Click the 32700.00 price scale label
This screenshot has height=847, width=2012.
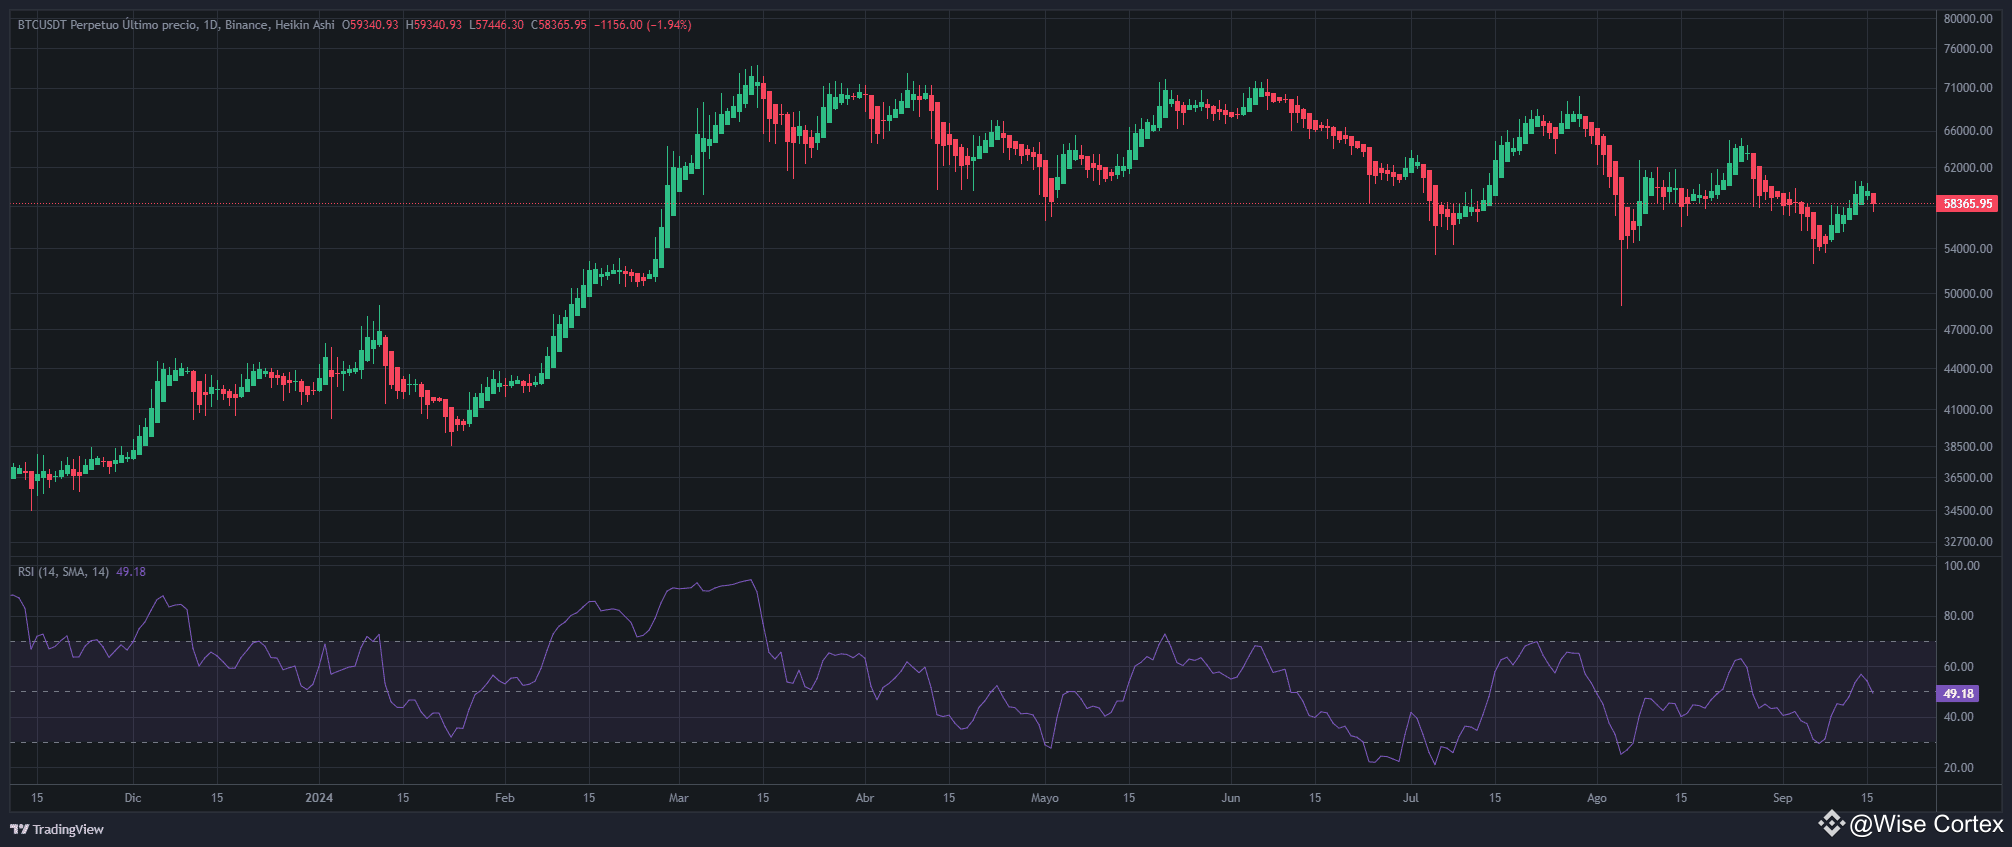pos(1968,542)
